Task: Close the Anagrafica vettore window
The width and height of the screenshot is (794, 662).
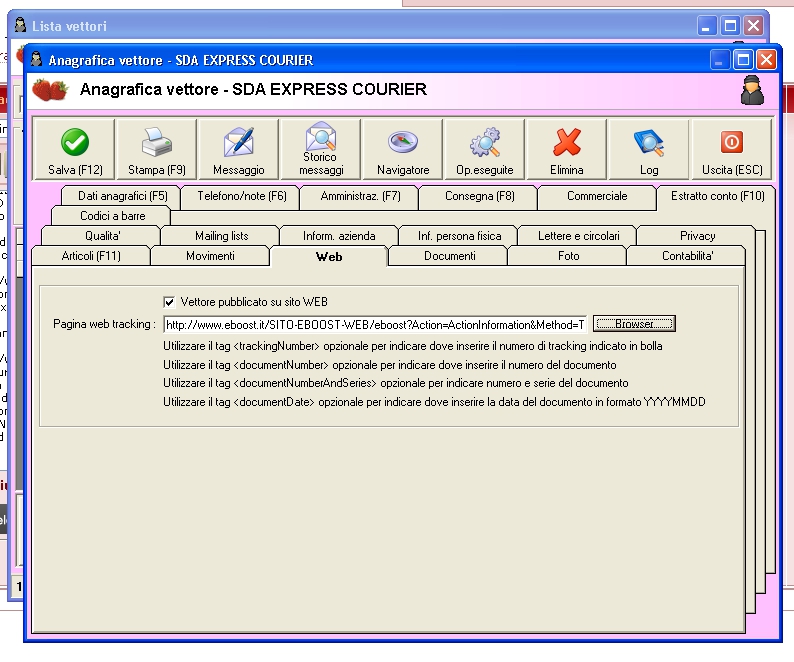Action: 766,60
